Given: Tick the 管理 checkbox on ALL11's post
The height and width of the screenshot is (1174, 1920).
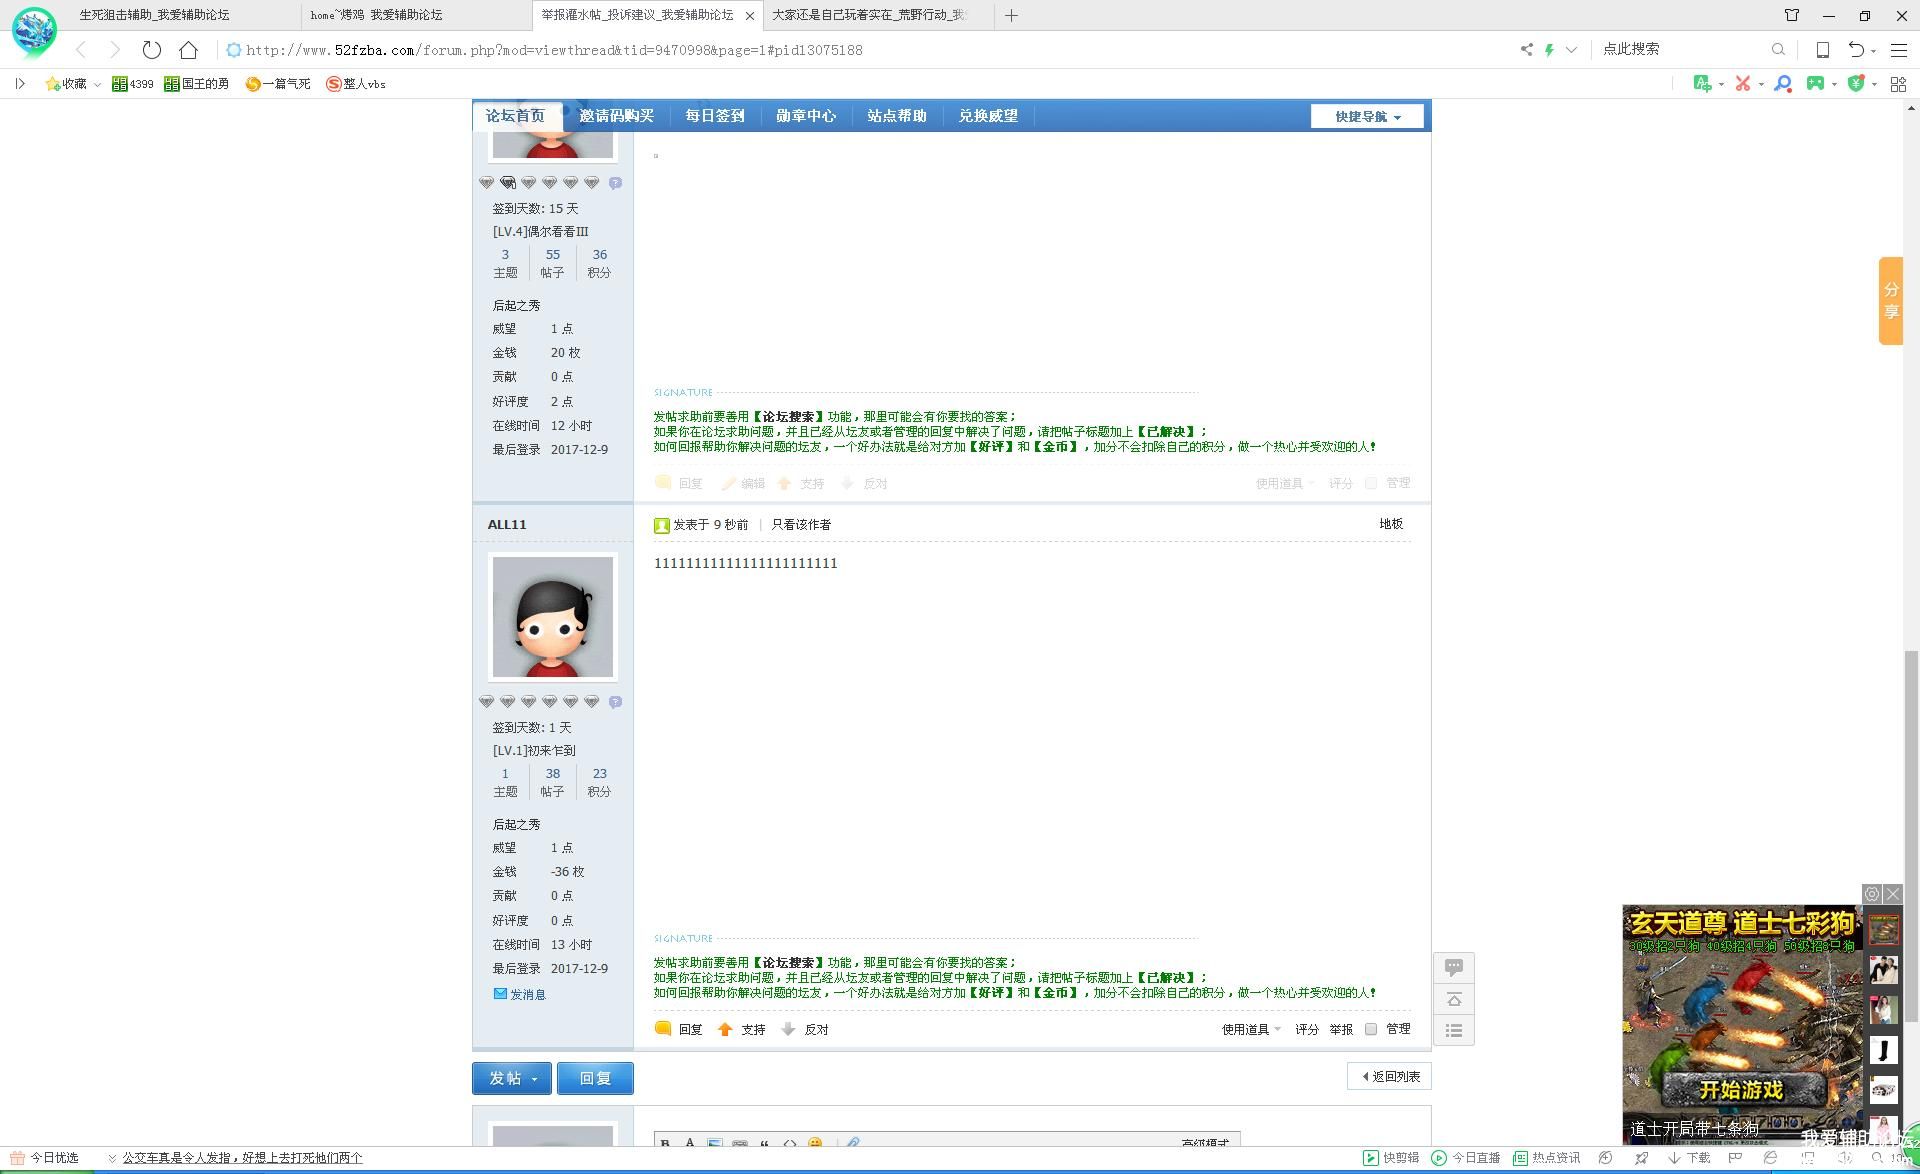Looking at the screenshot, I should 1371,1029.
